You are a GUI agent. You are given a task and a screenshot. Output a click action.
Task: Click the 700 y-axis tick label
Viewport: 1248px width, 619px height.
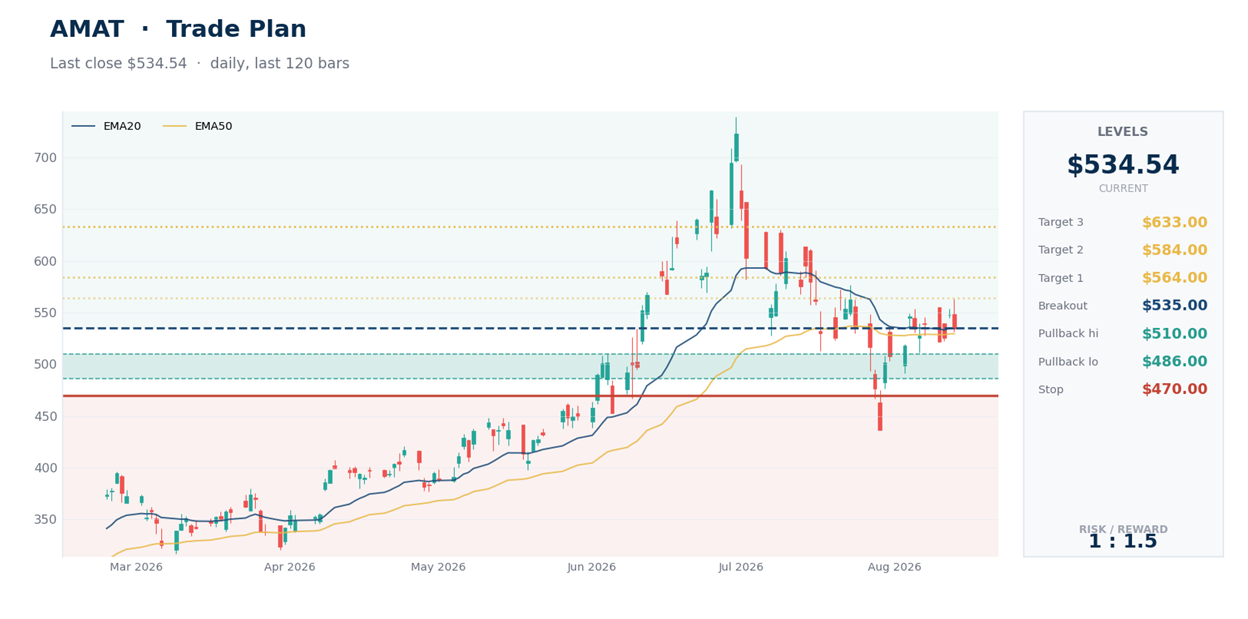coord(46,158)
